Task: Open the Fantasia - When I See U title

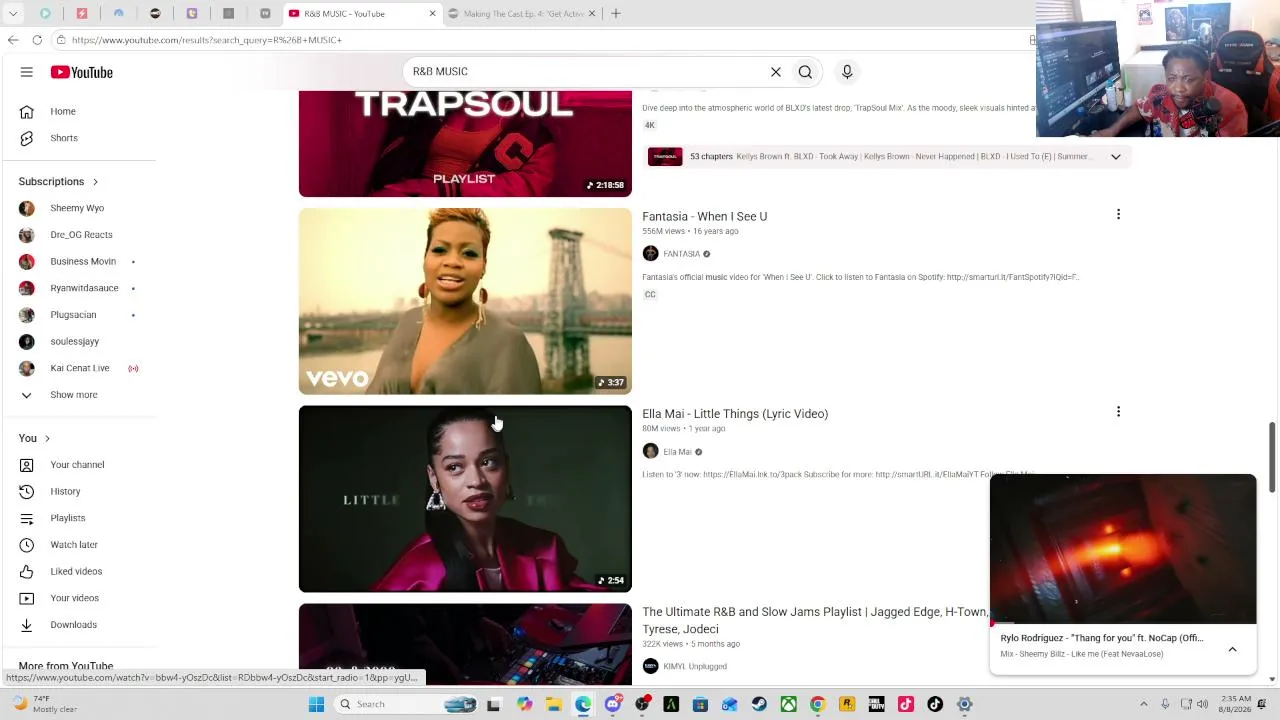Action: [x=704, y=216]
